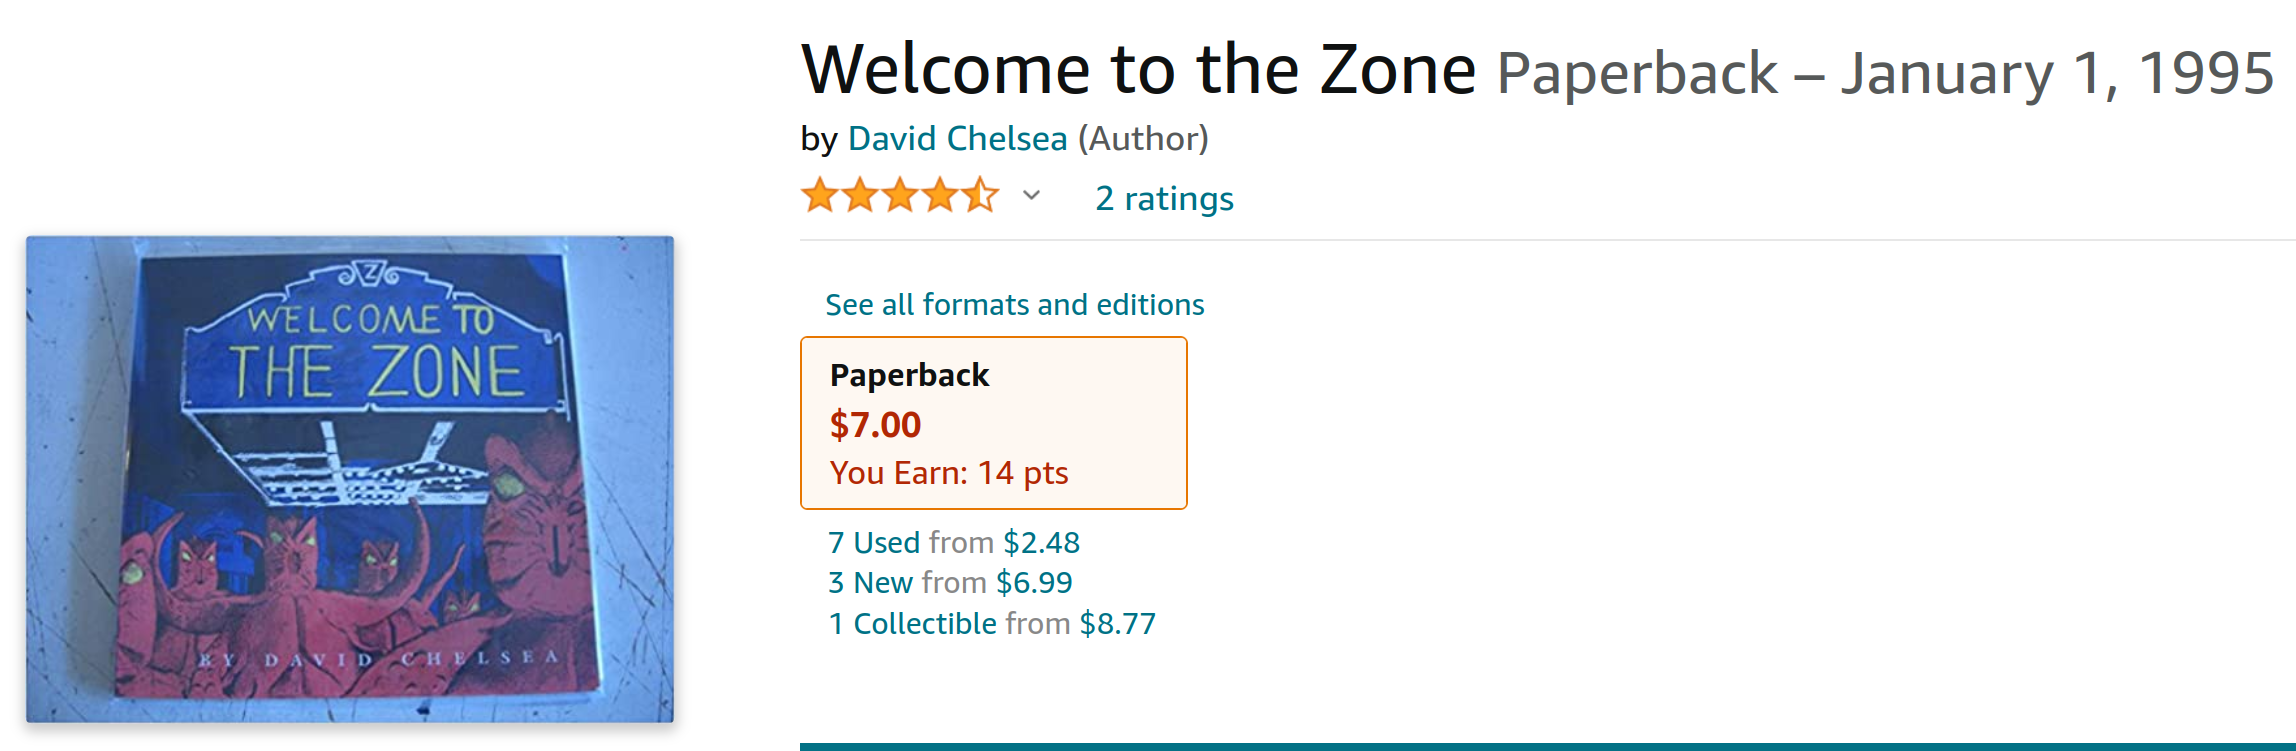Image resolution: width=2296 pixels, height=751 pixels.
Task: Open 3 New from $6.99 offers
Action: click(x=950, y=582)
